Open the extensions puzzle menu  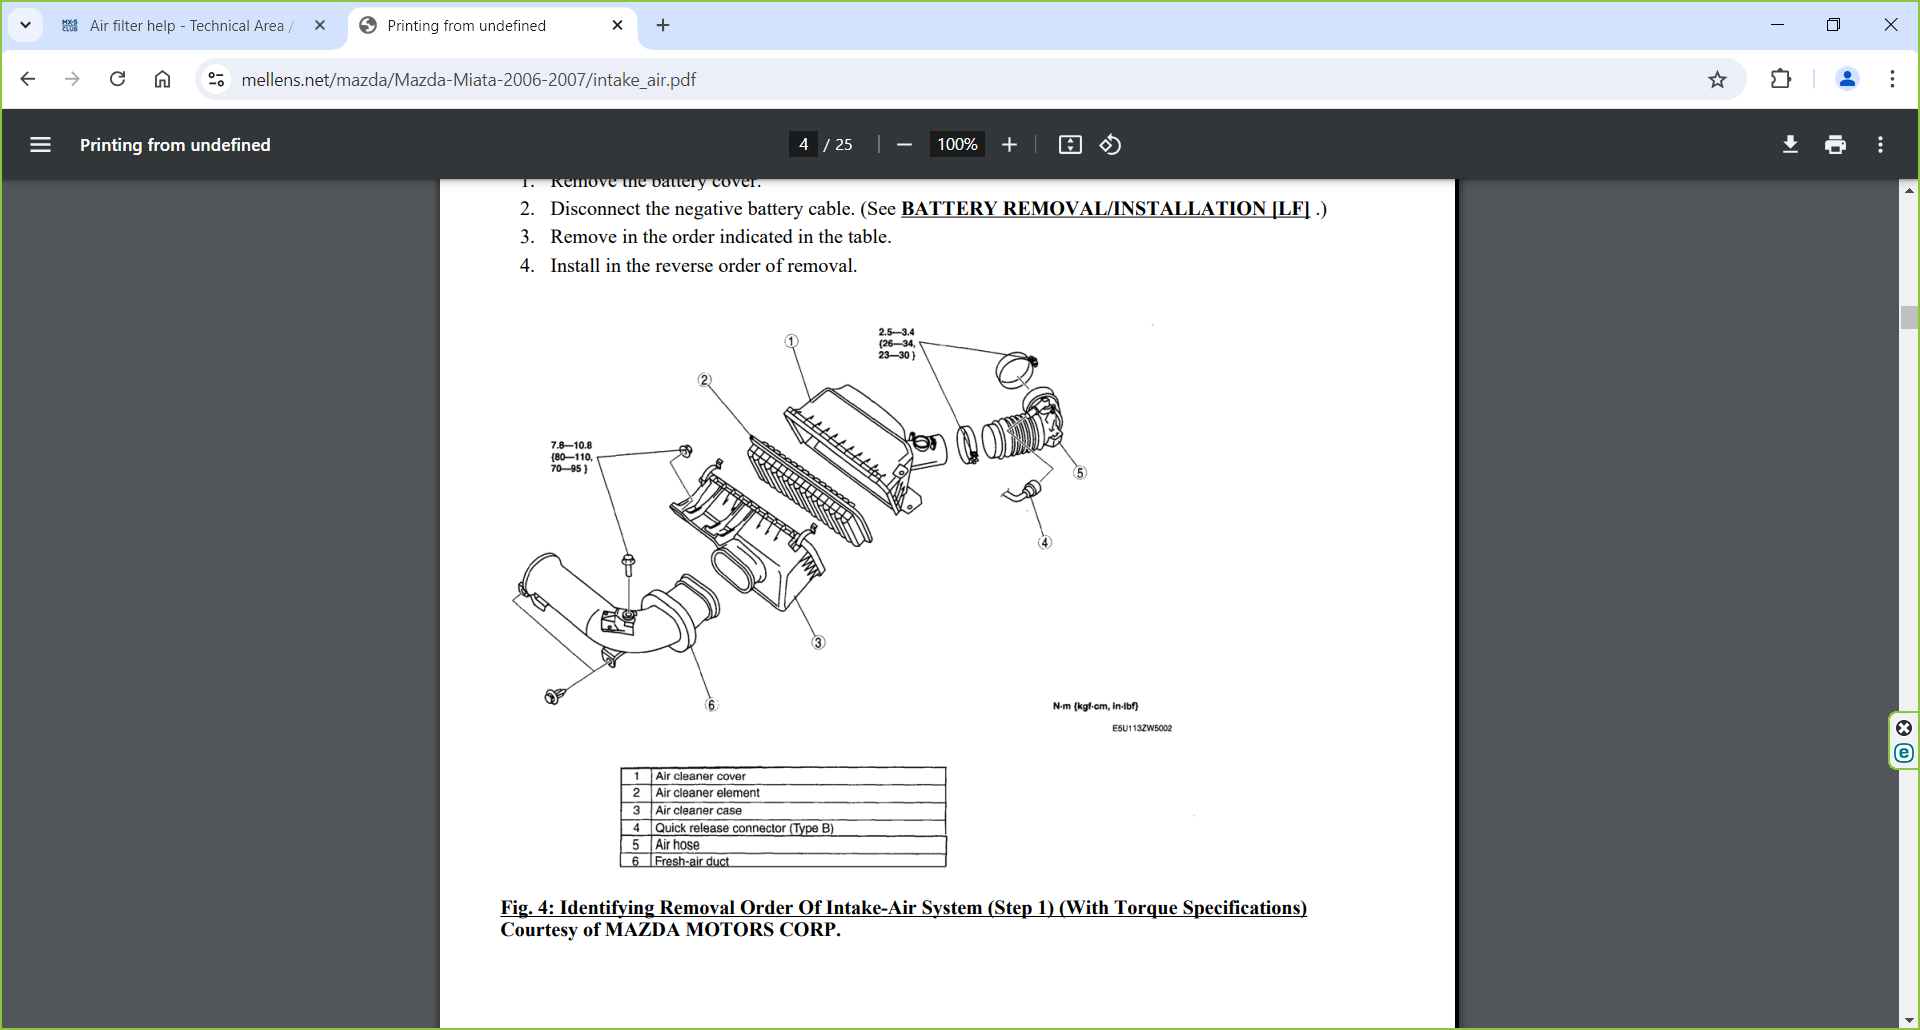pyautogui.click(x=1781, y=79)
